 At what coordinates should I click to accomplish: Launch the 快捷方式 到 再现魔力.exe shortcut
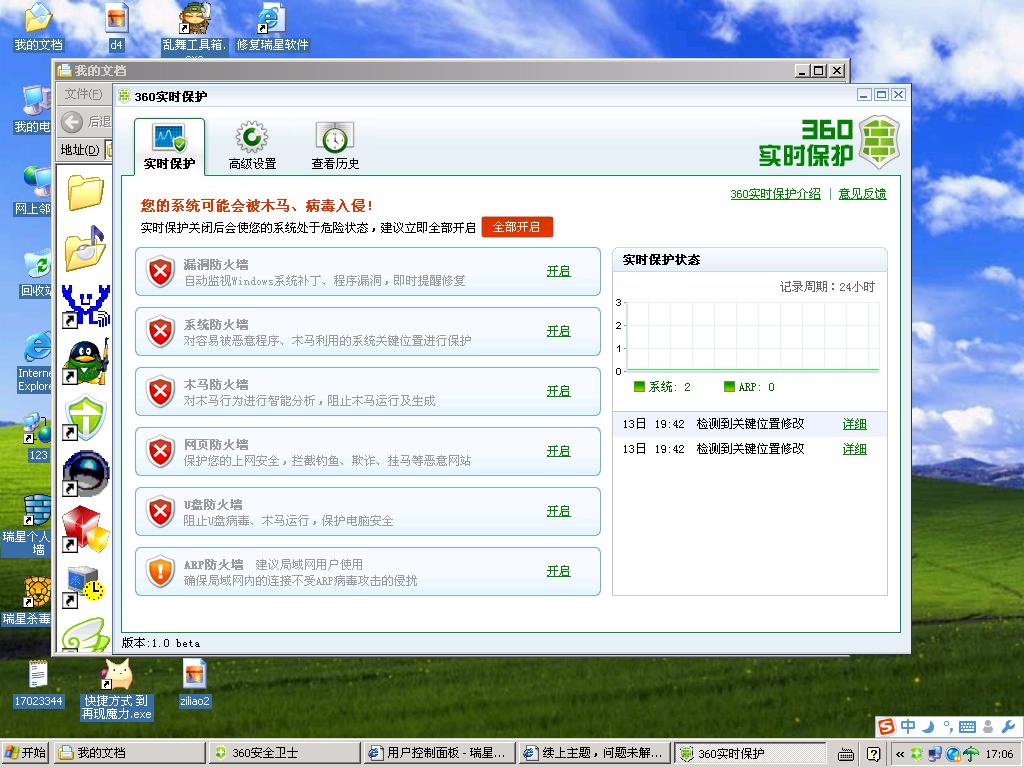pos(116,689)
